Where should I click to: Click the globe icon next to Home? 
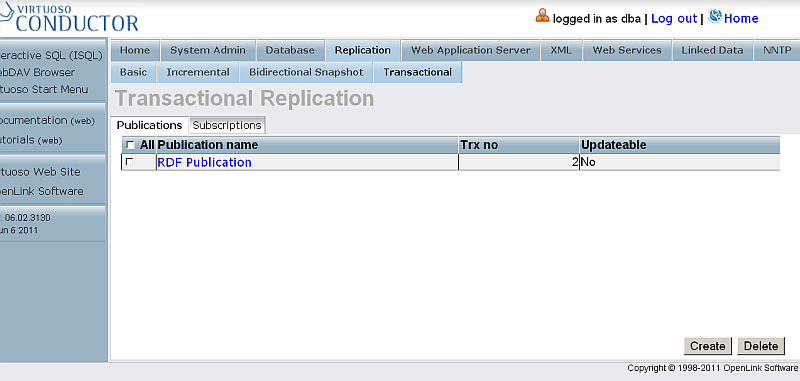click(x=715, y=17)
